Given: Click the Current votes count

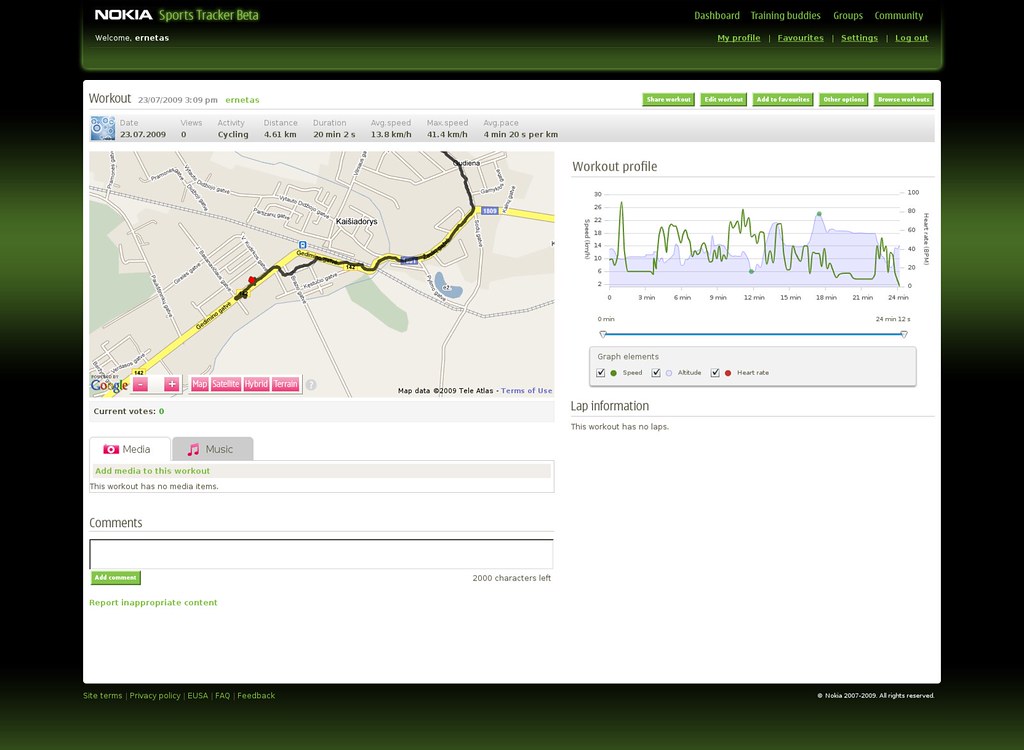Looking at the screenshot, I should (x=161, y=412).
